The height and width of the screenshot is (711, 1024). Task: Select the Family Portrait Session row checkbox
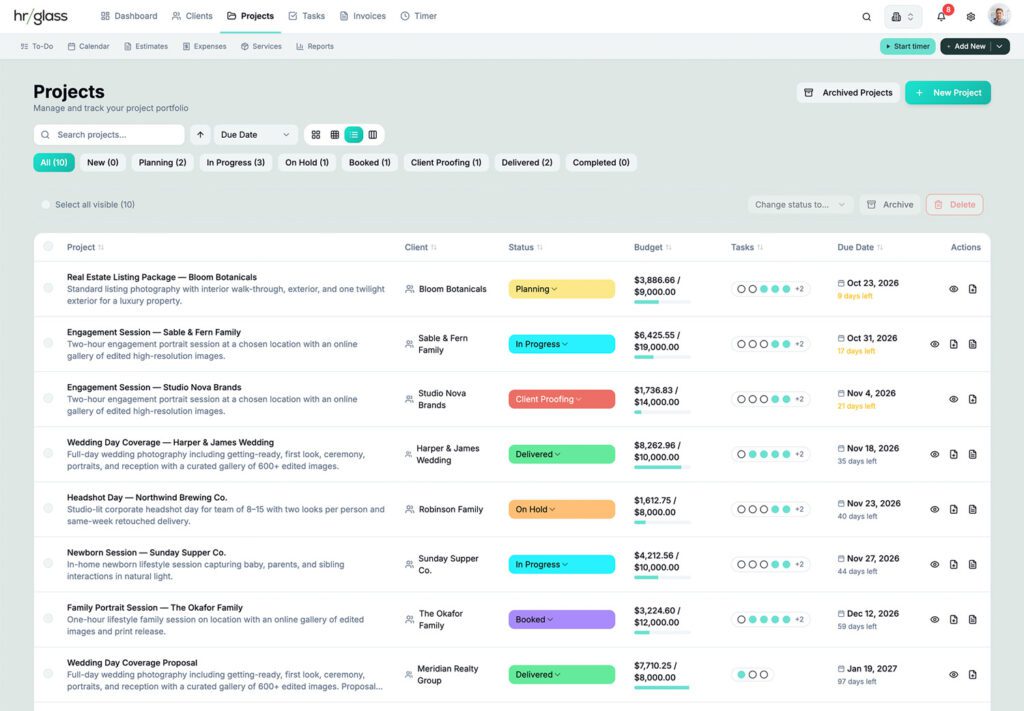point(48,618)
